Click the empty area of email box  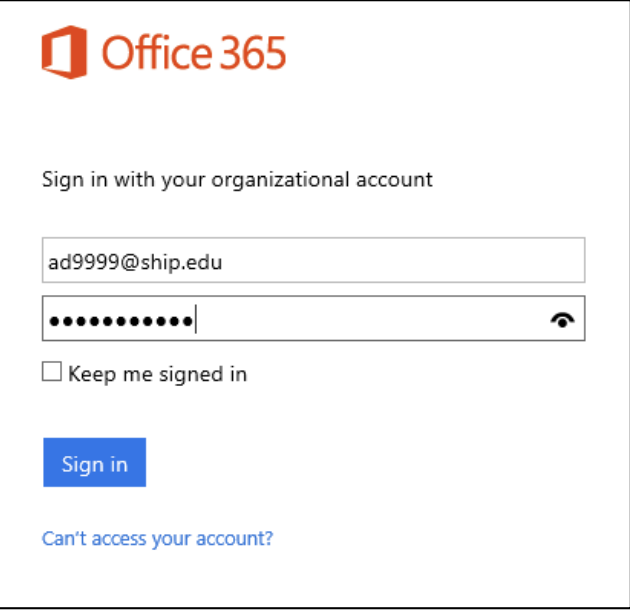(x=402, y=260)
